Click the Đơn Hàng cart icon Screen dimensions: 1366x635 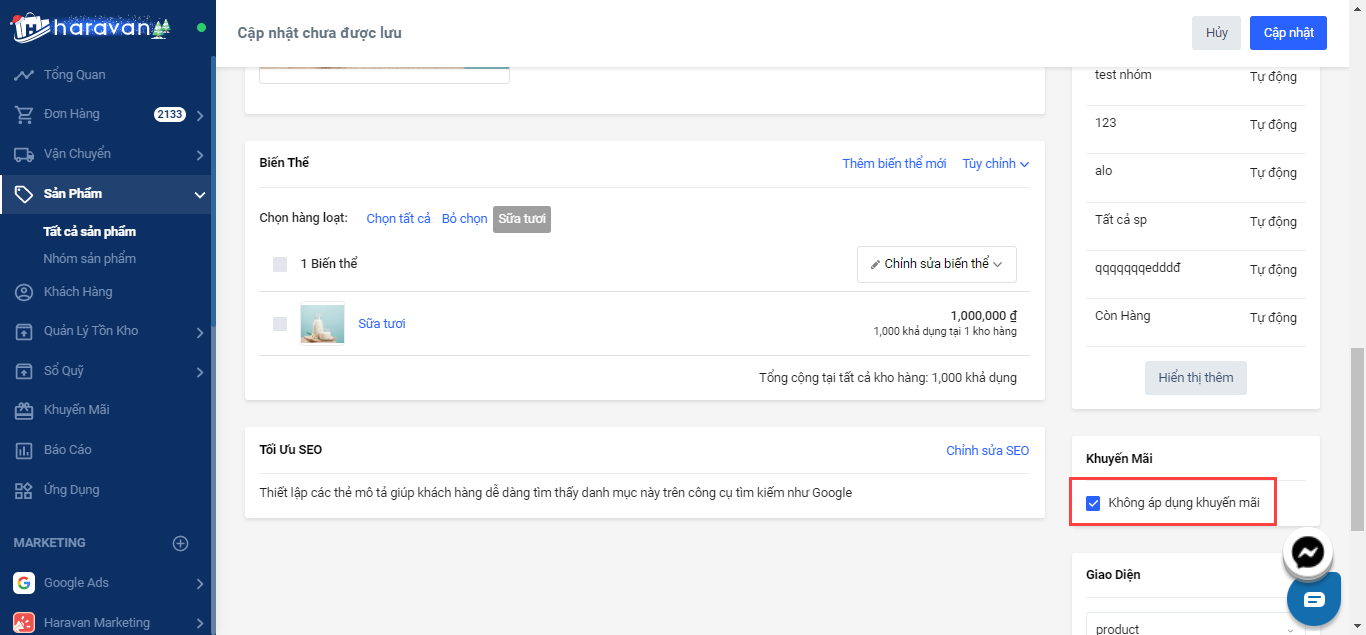(24, 114)
